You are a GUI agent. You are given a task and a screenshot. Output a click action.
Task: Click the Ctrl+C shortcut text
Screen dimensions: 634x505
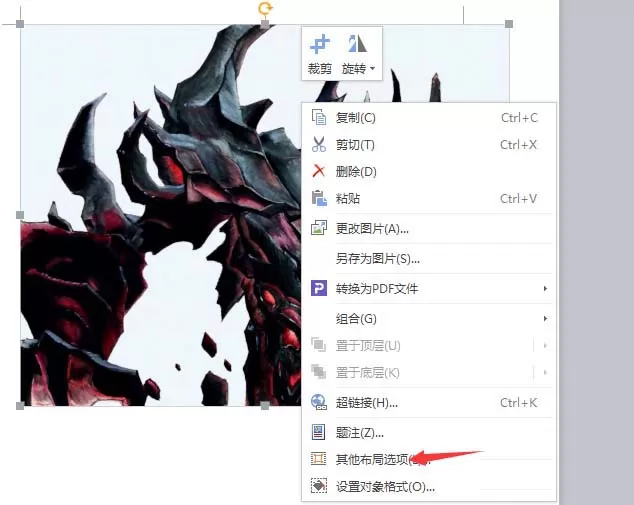[519, 118]
